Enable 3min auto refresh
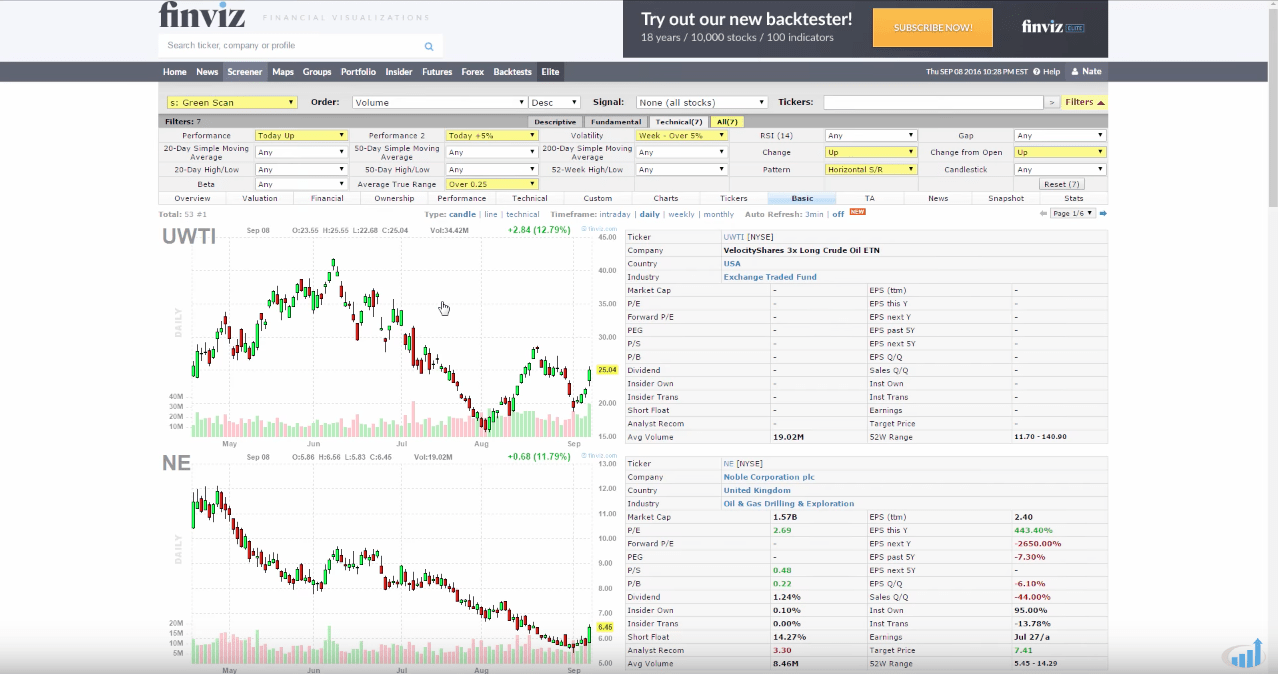The image size is (1278, 674). point(814,214)
